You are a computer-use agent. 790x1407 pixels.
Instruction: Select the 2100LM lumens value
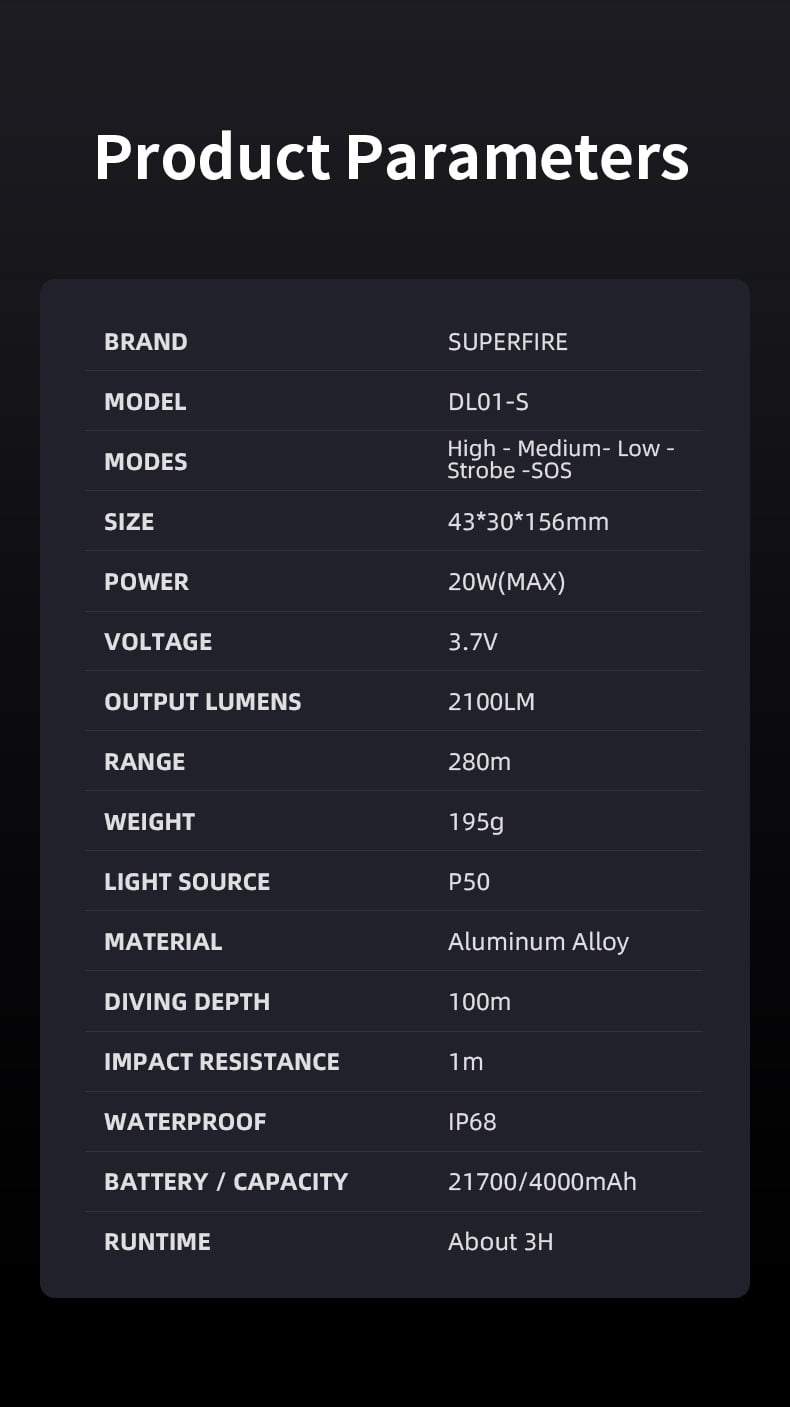pos(491,702)
